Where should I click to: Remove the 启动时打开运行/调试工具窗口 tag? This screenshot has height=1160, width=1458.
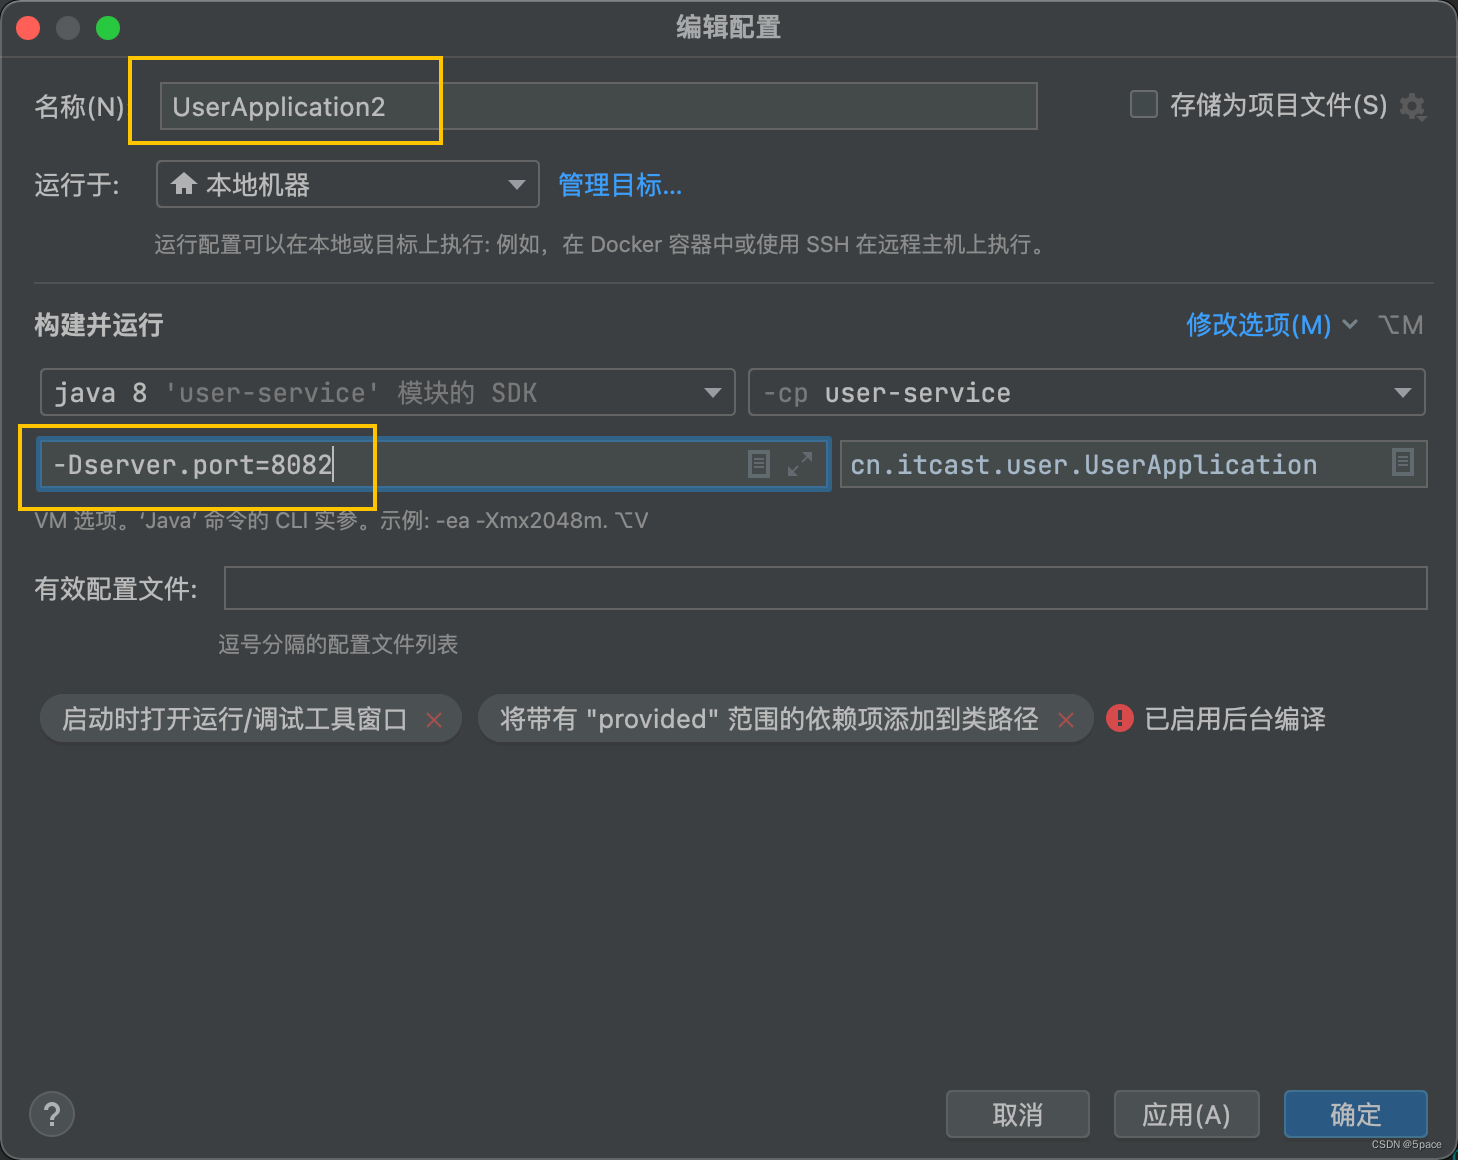434,720
